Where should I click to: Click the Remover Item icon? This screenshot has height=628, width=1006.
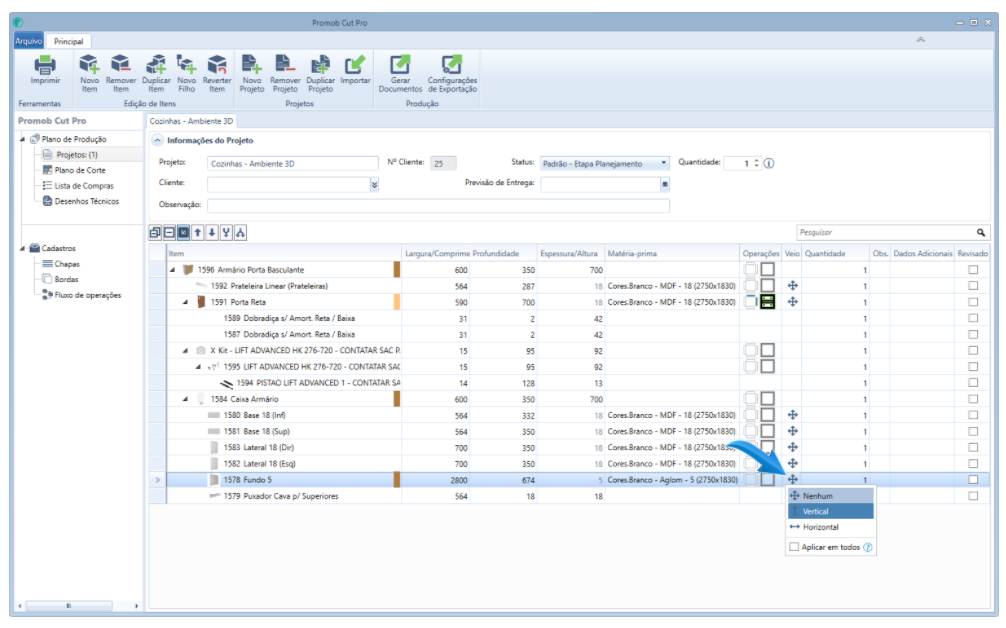(x=121, y=66)
